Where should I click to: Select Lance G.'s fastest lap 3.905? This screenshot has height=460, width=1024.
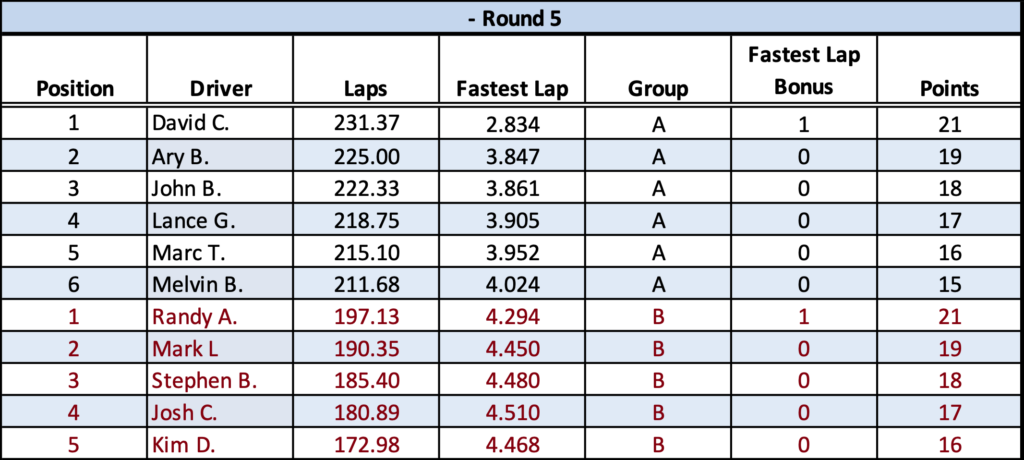511,220
